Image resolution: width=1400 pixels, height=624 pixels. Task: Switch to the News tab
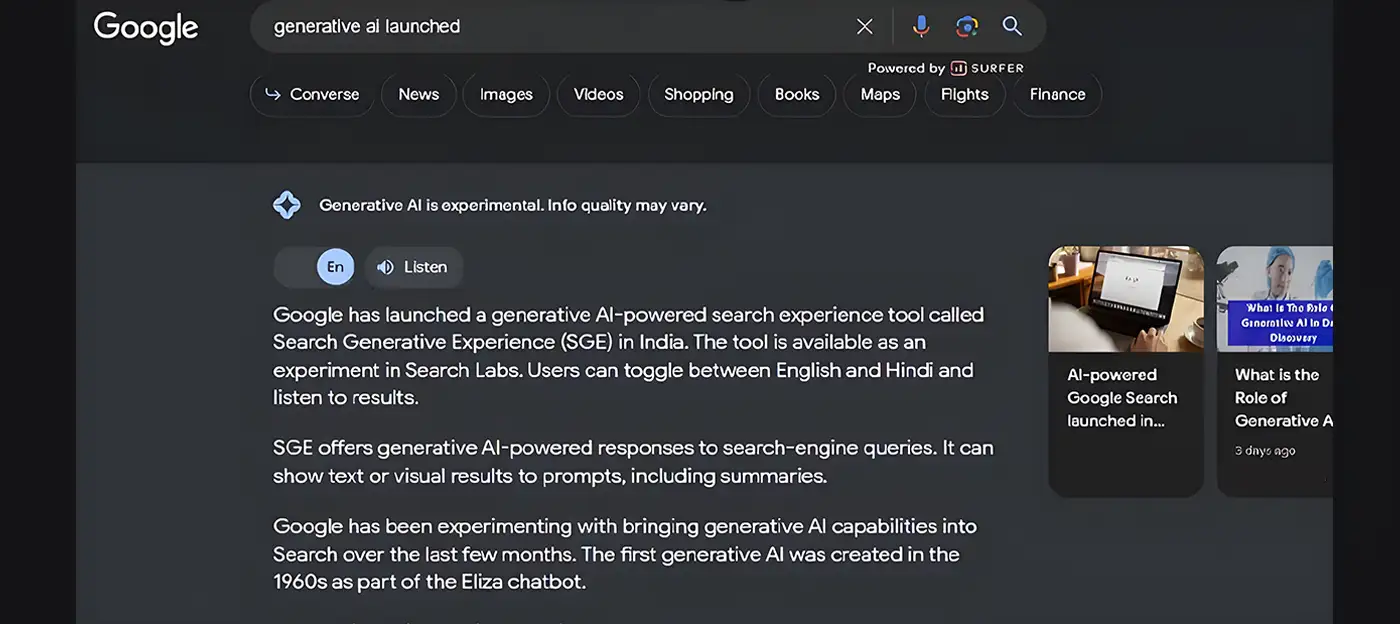(x=418, y=93)
